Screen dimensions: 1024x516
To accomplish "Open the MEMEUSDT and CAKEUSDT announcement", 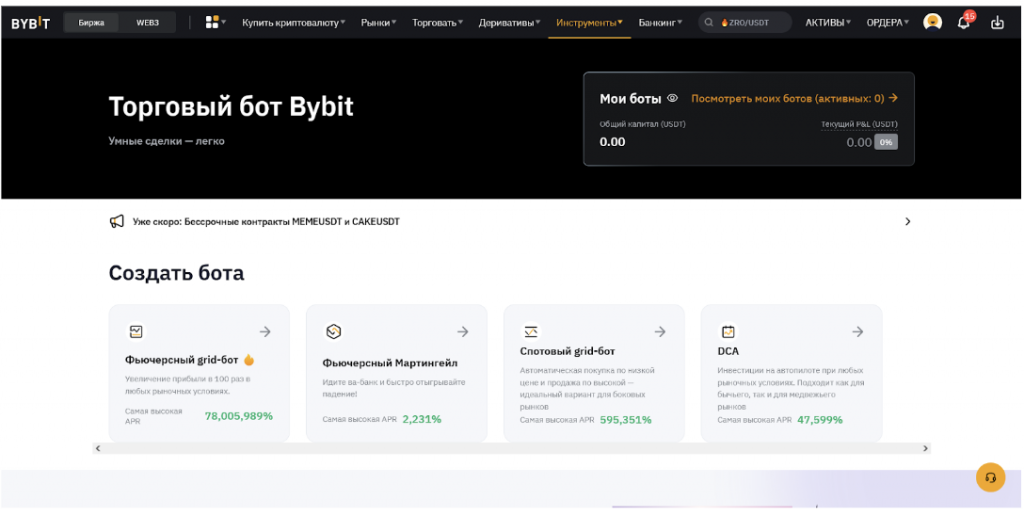I will (x=266, y=221).
